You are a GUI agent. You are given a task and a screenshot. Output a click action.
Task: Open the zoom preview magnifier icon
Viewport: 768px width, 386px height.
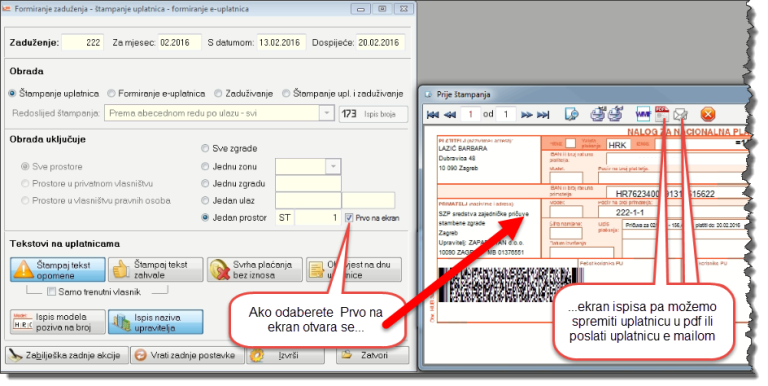pyautogui.click(x=571, y=114)
